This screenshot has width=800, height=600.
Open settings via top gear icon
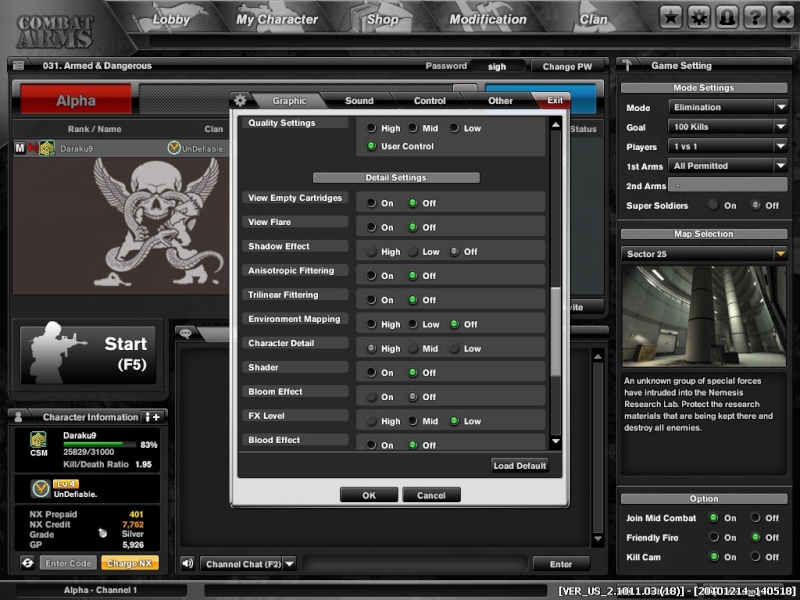click(699, 17)
